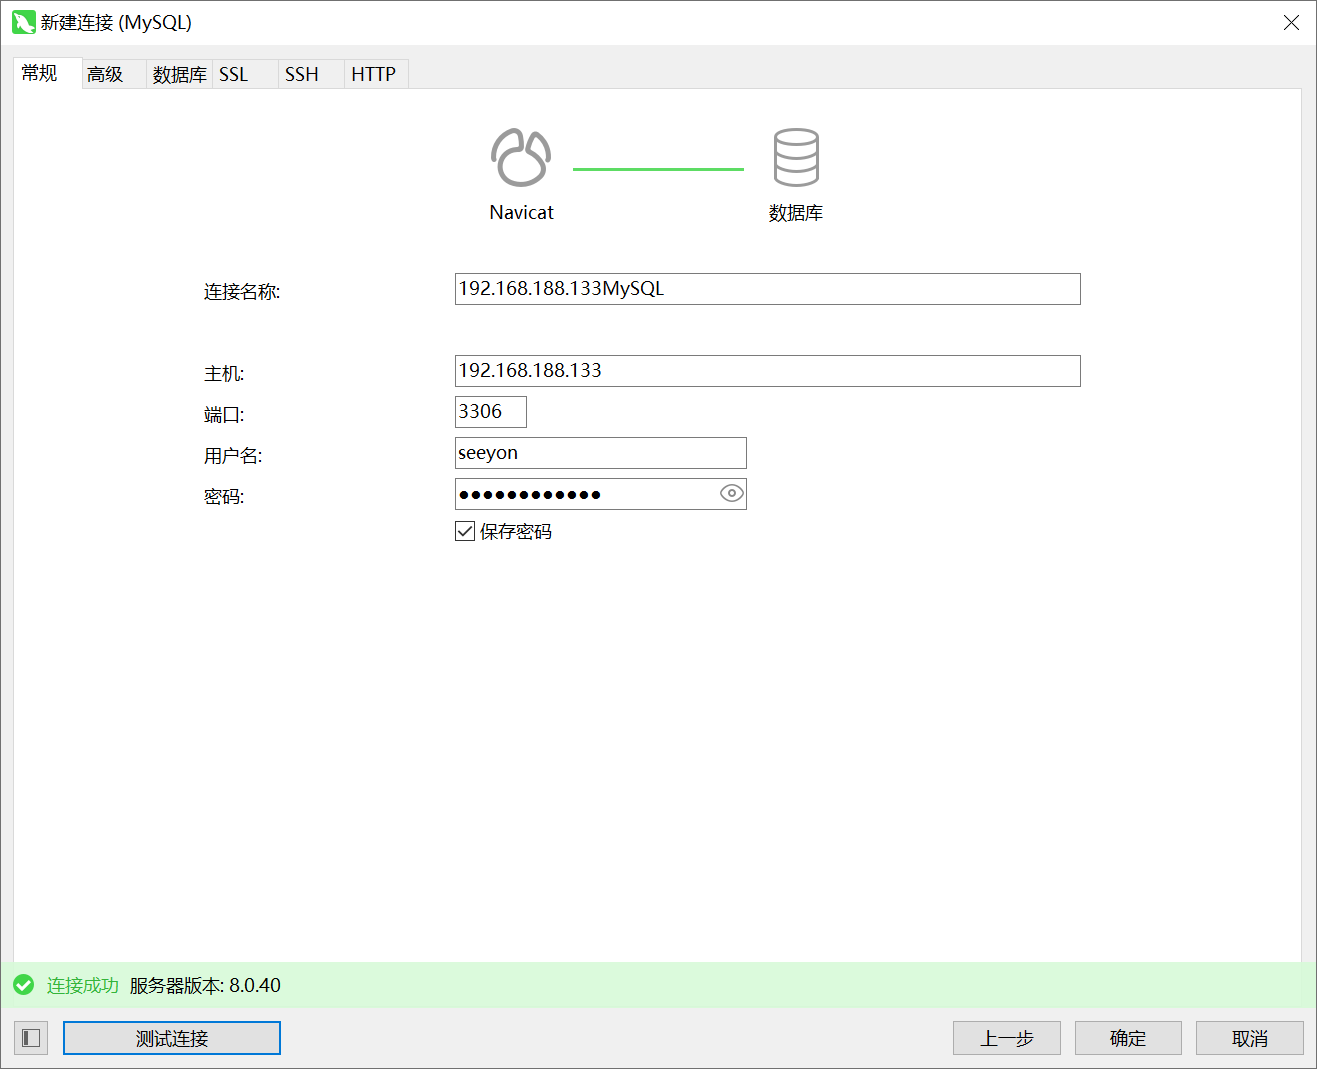Close the 新建连接 dialog window
1317x1069 pixels.
[x=1292, y=22]
